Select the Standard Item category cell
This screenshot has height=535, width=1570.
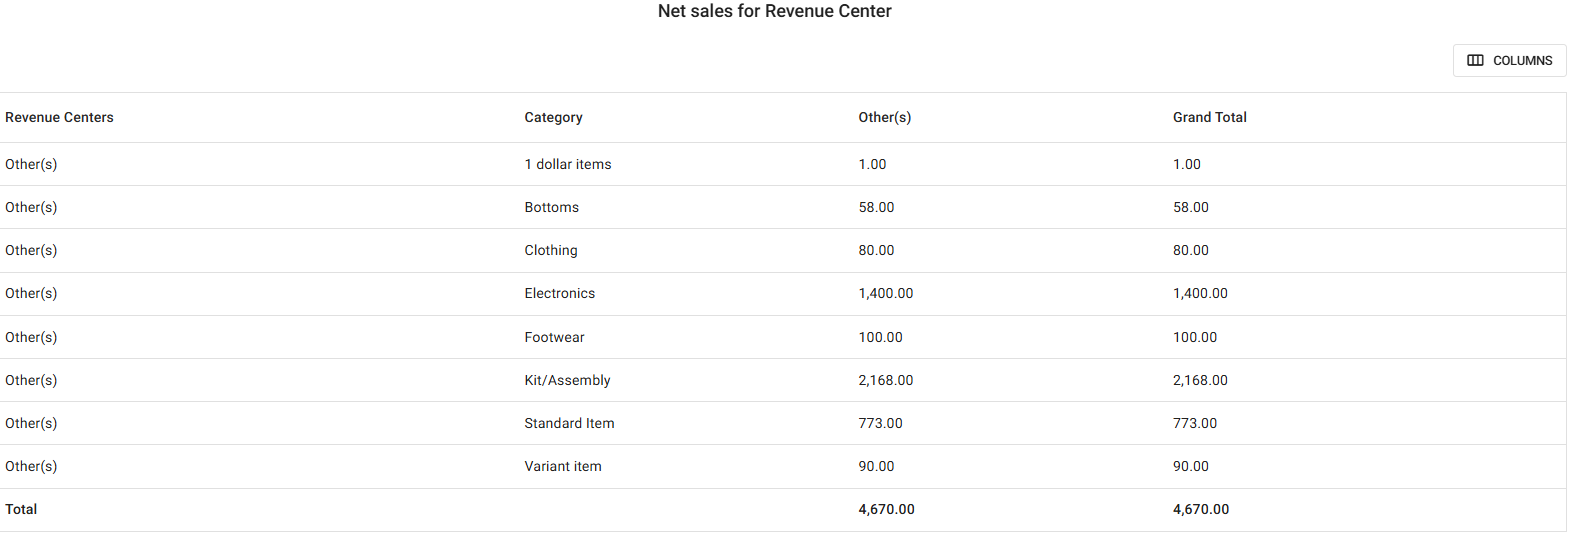[569, 424]
